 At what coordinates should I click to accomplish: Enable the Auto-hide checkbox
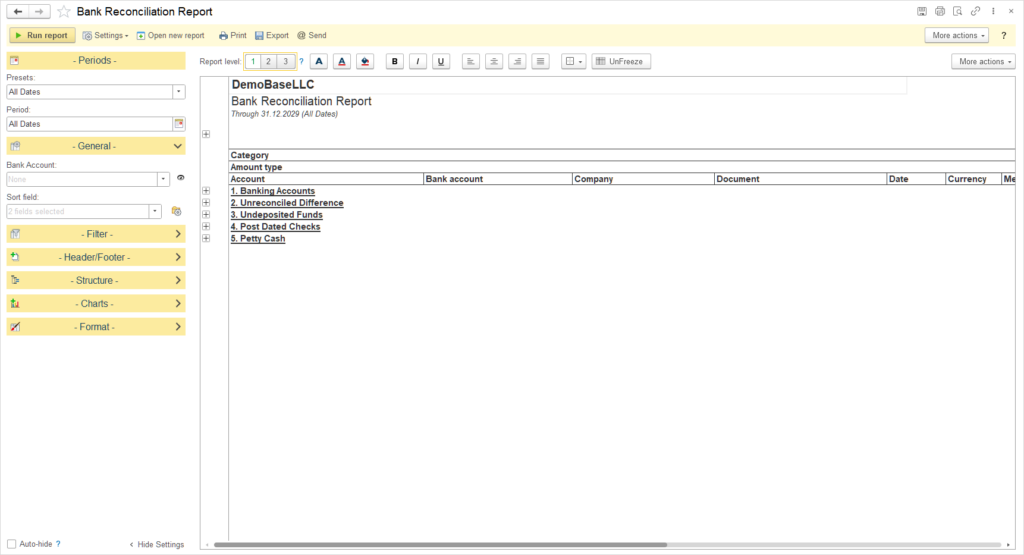click(x=12, y=544)
